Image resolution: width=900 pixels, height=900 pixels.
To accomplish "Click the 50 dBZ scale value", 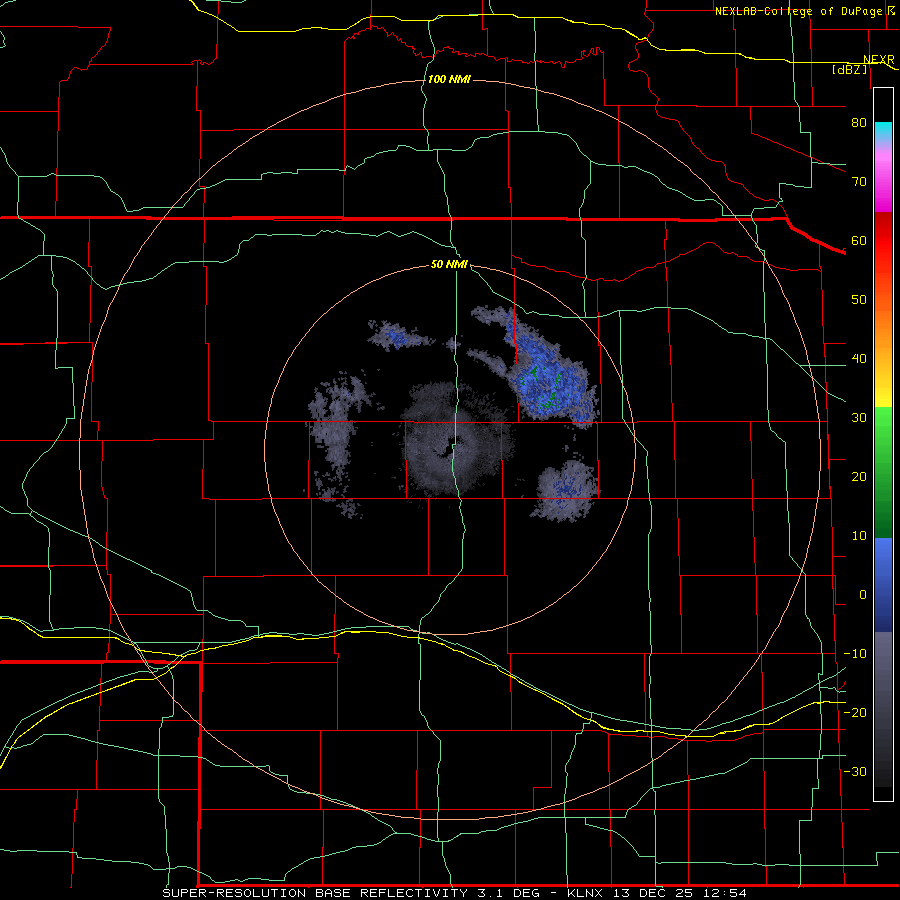I will pos(859,300).
